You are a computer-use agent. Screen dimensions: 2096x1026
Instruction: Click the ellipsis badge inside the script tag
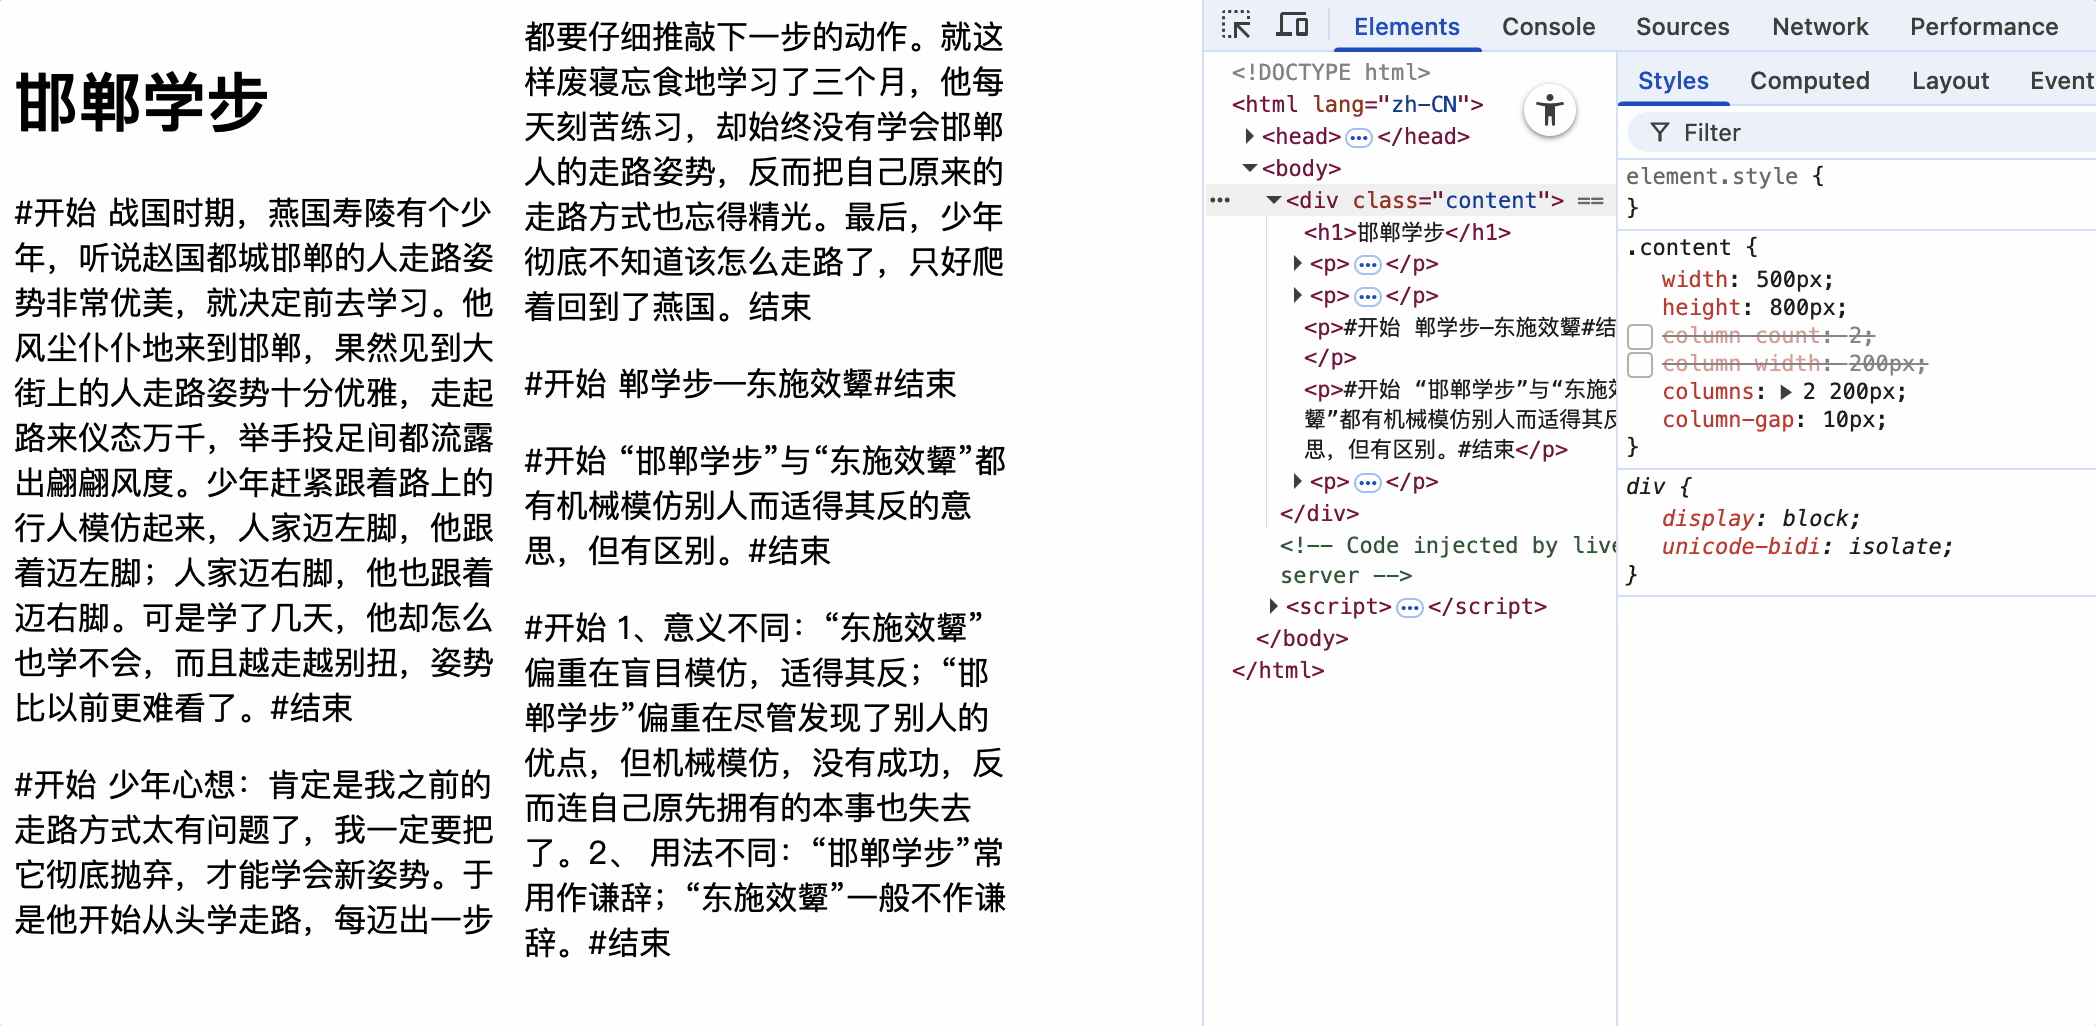click(1410, 607)
